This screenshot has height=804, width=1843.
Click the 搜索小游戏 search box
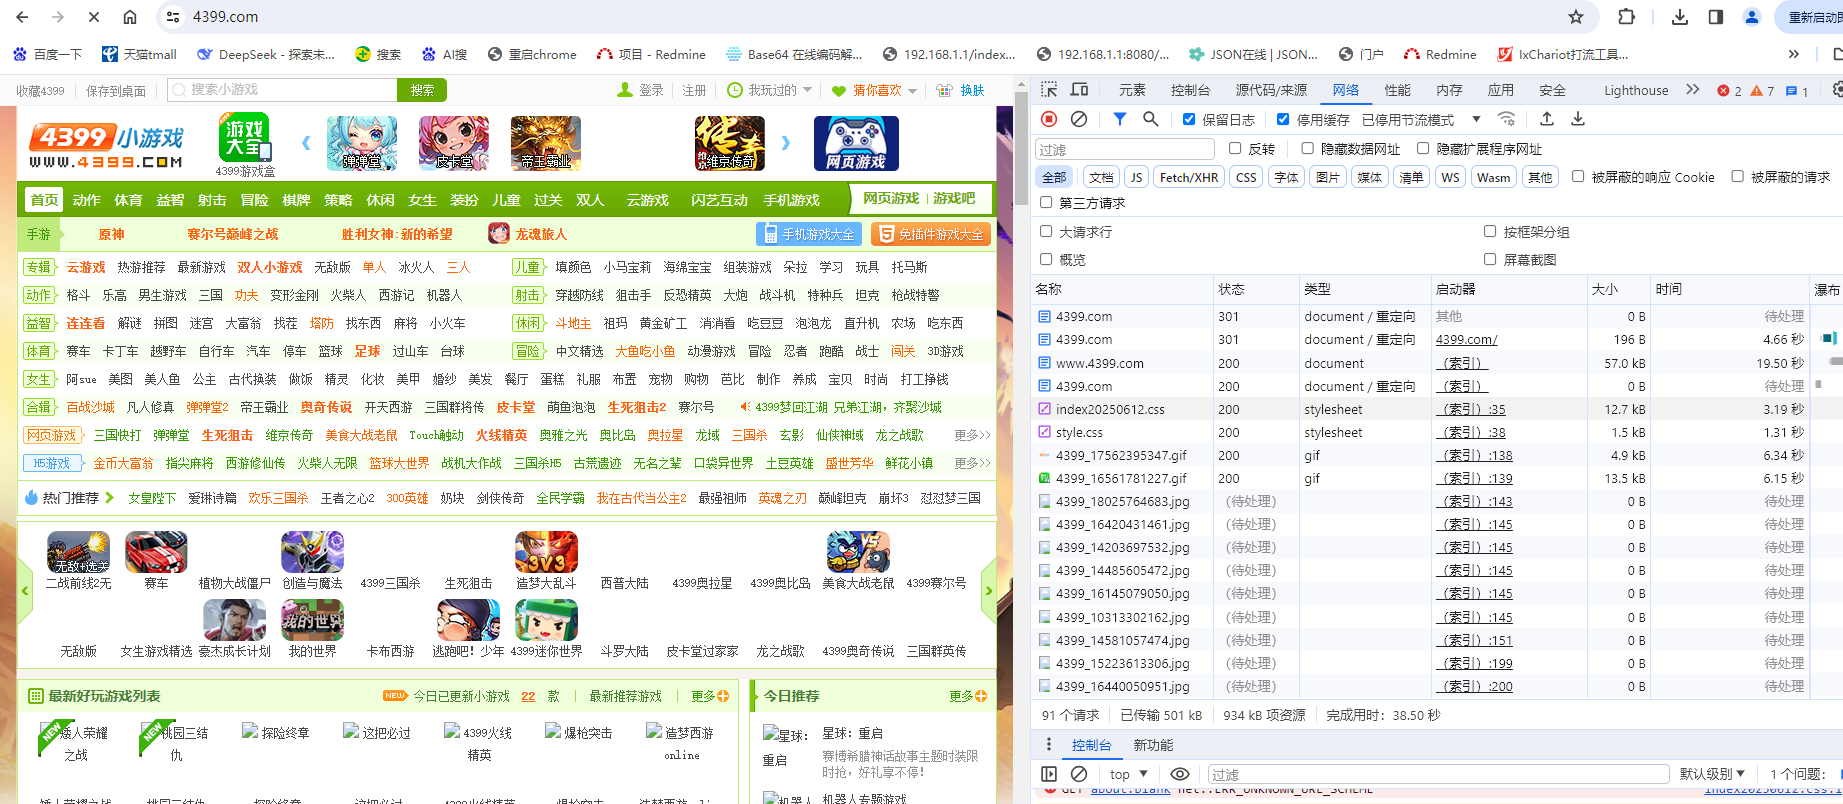(x=282, y=90)
